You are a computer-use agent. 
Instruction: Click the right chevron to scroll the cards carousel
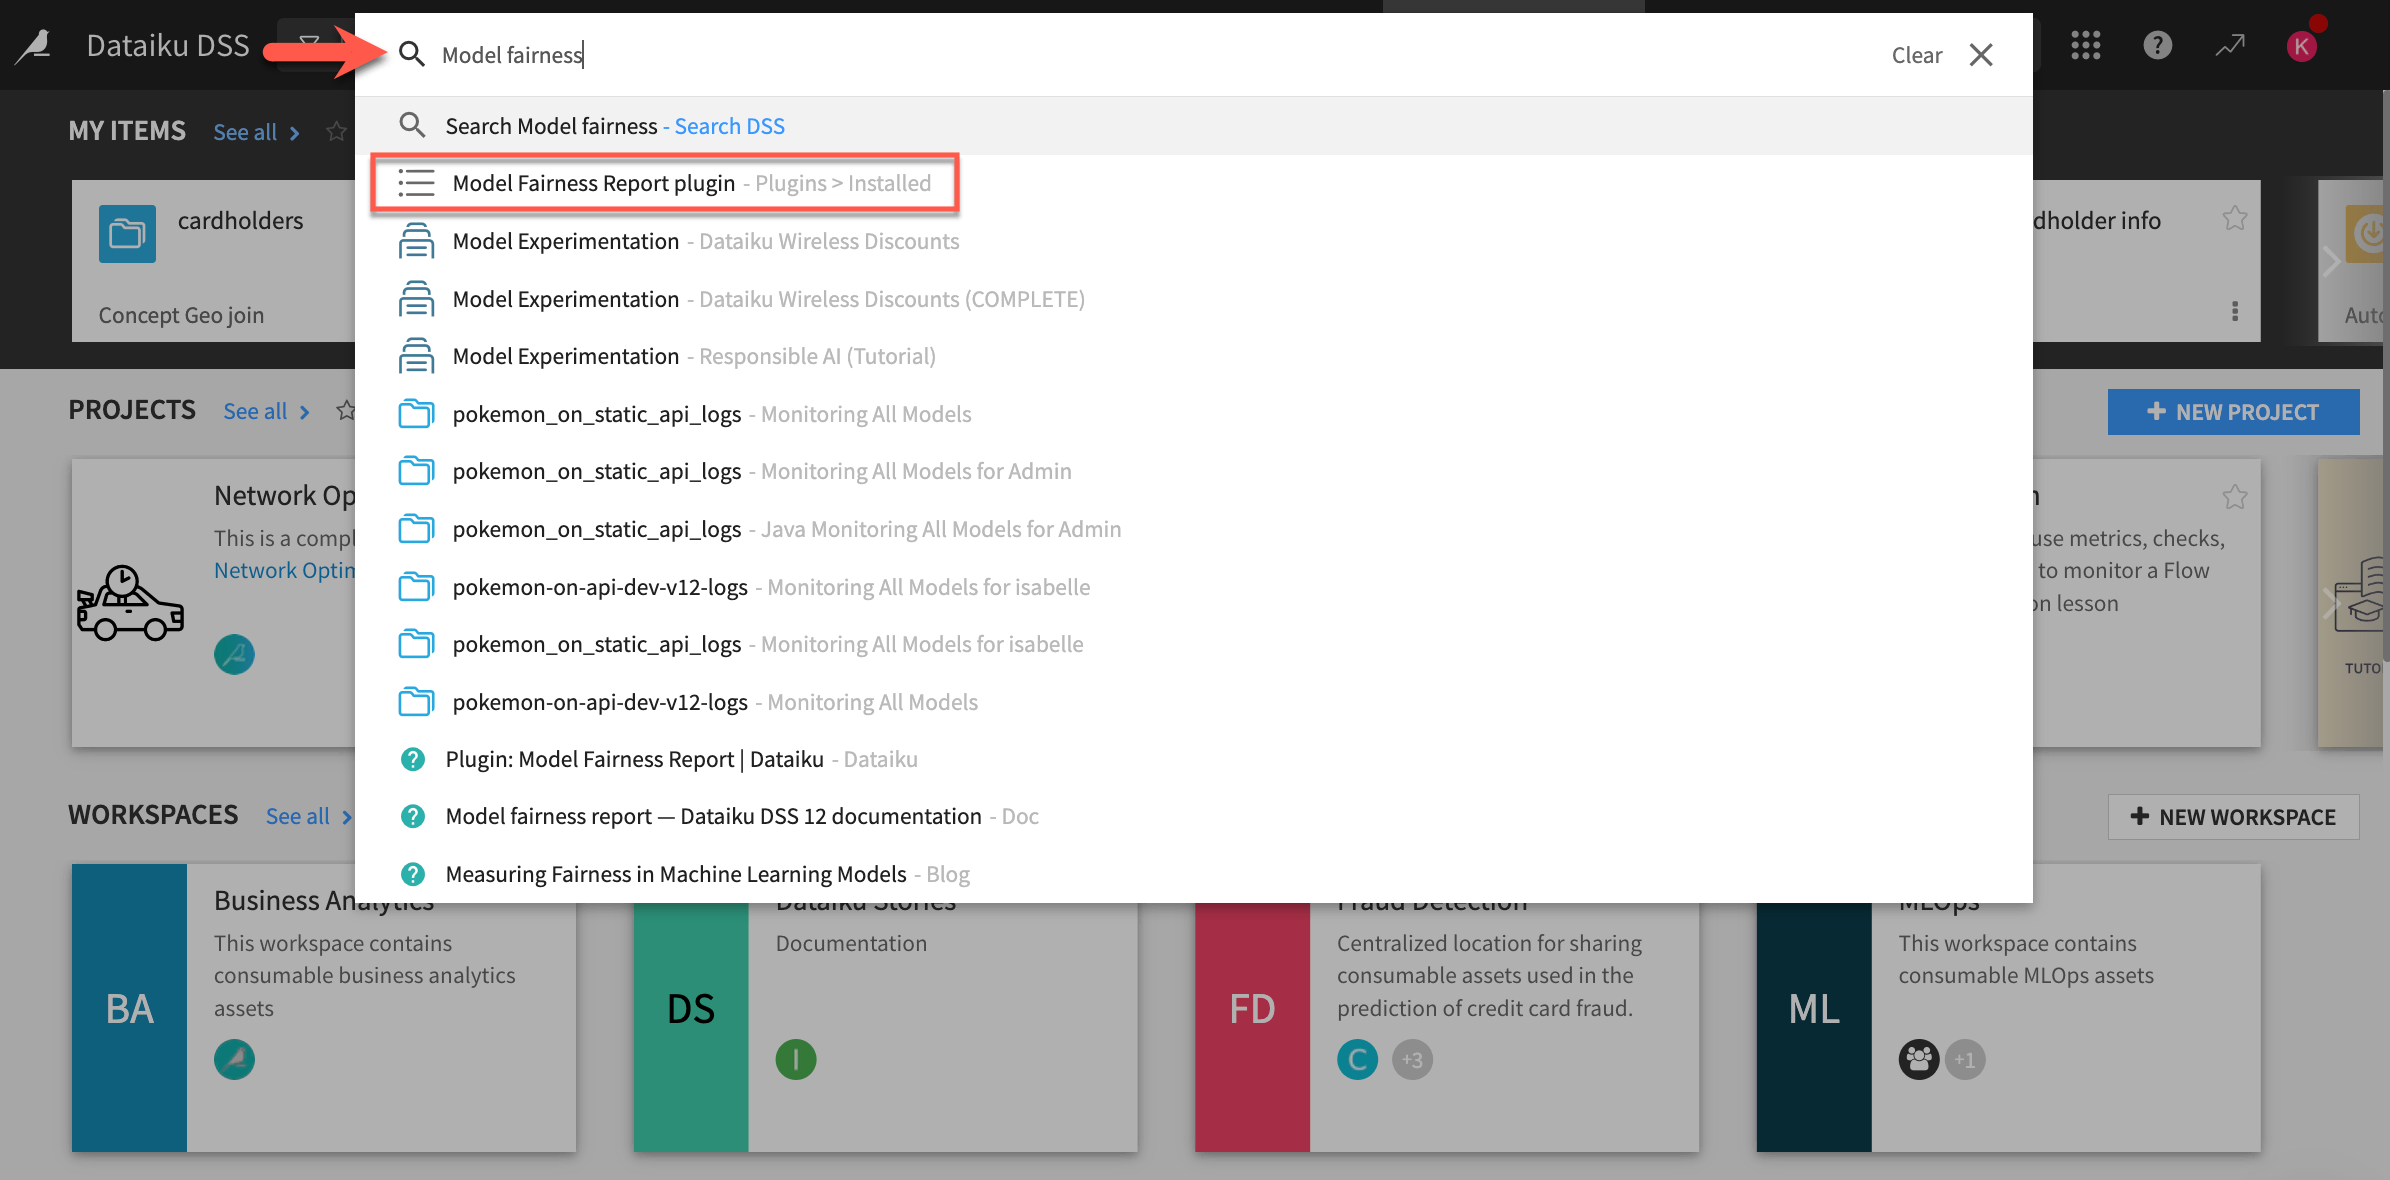pyautogui.click(x=2332, y=261)
